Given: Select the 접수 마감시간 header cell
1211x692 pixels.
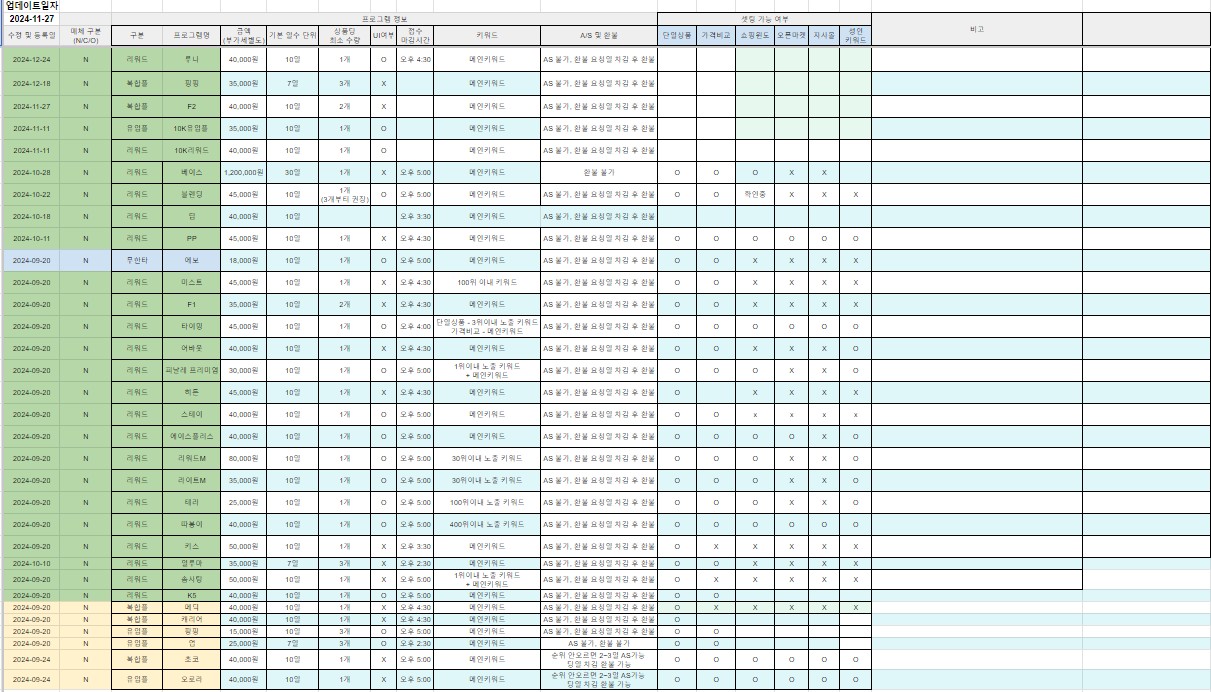Looking at the screenshot, I should pyautogui.click(x=415, y=34).
